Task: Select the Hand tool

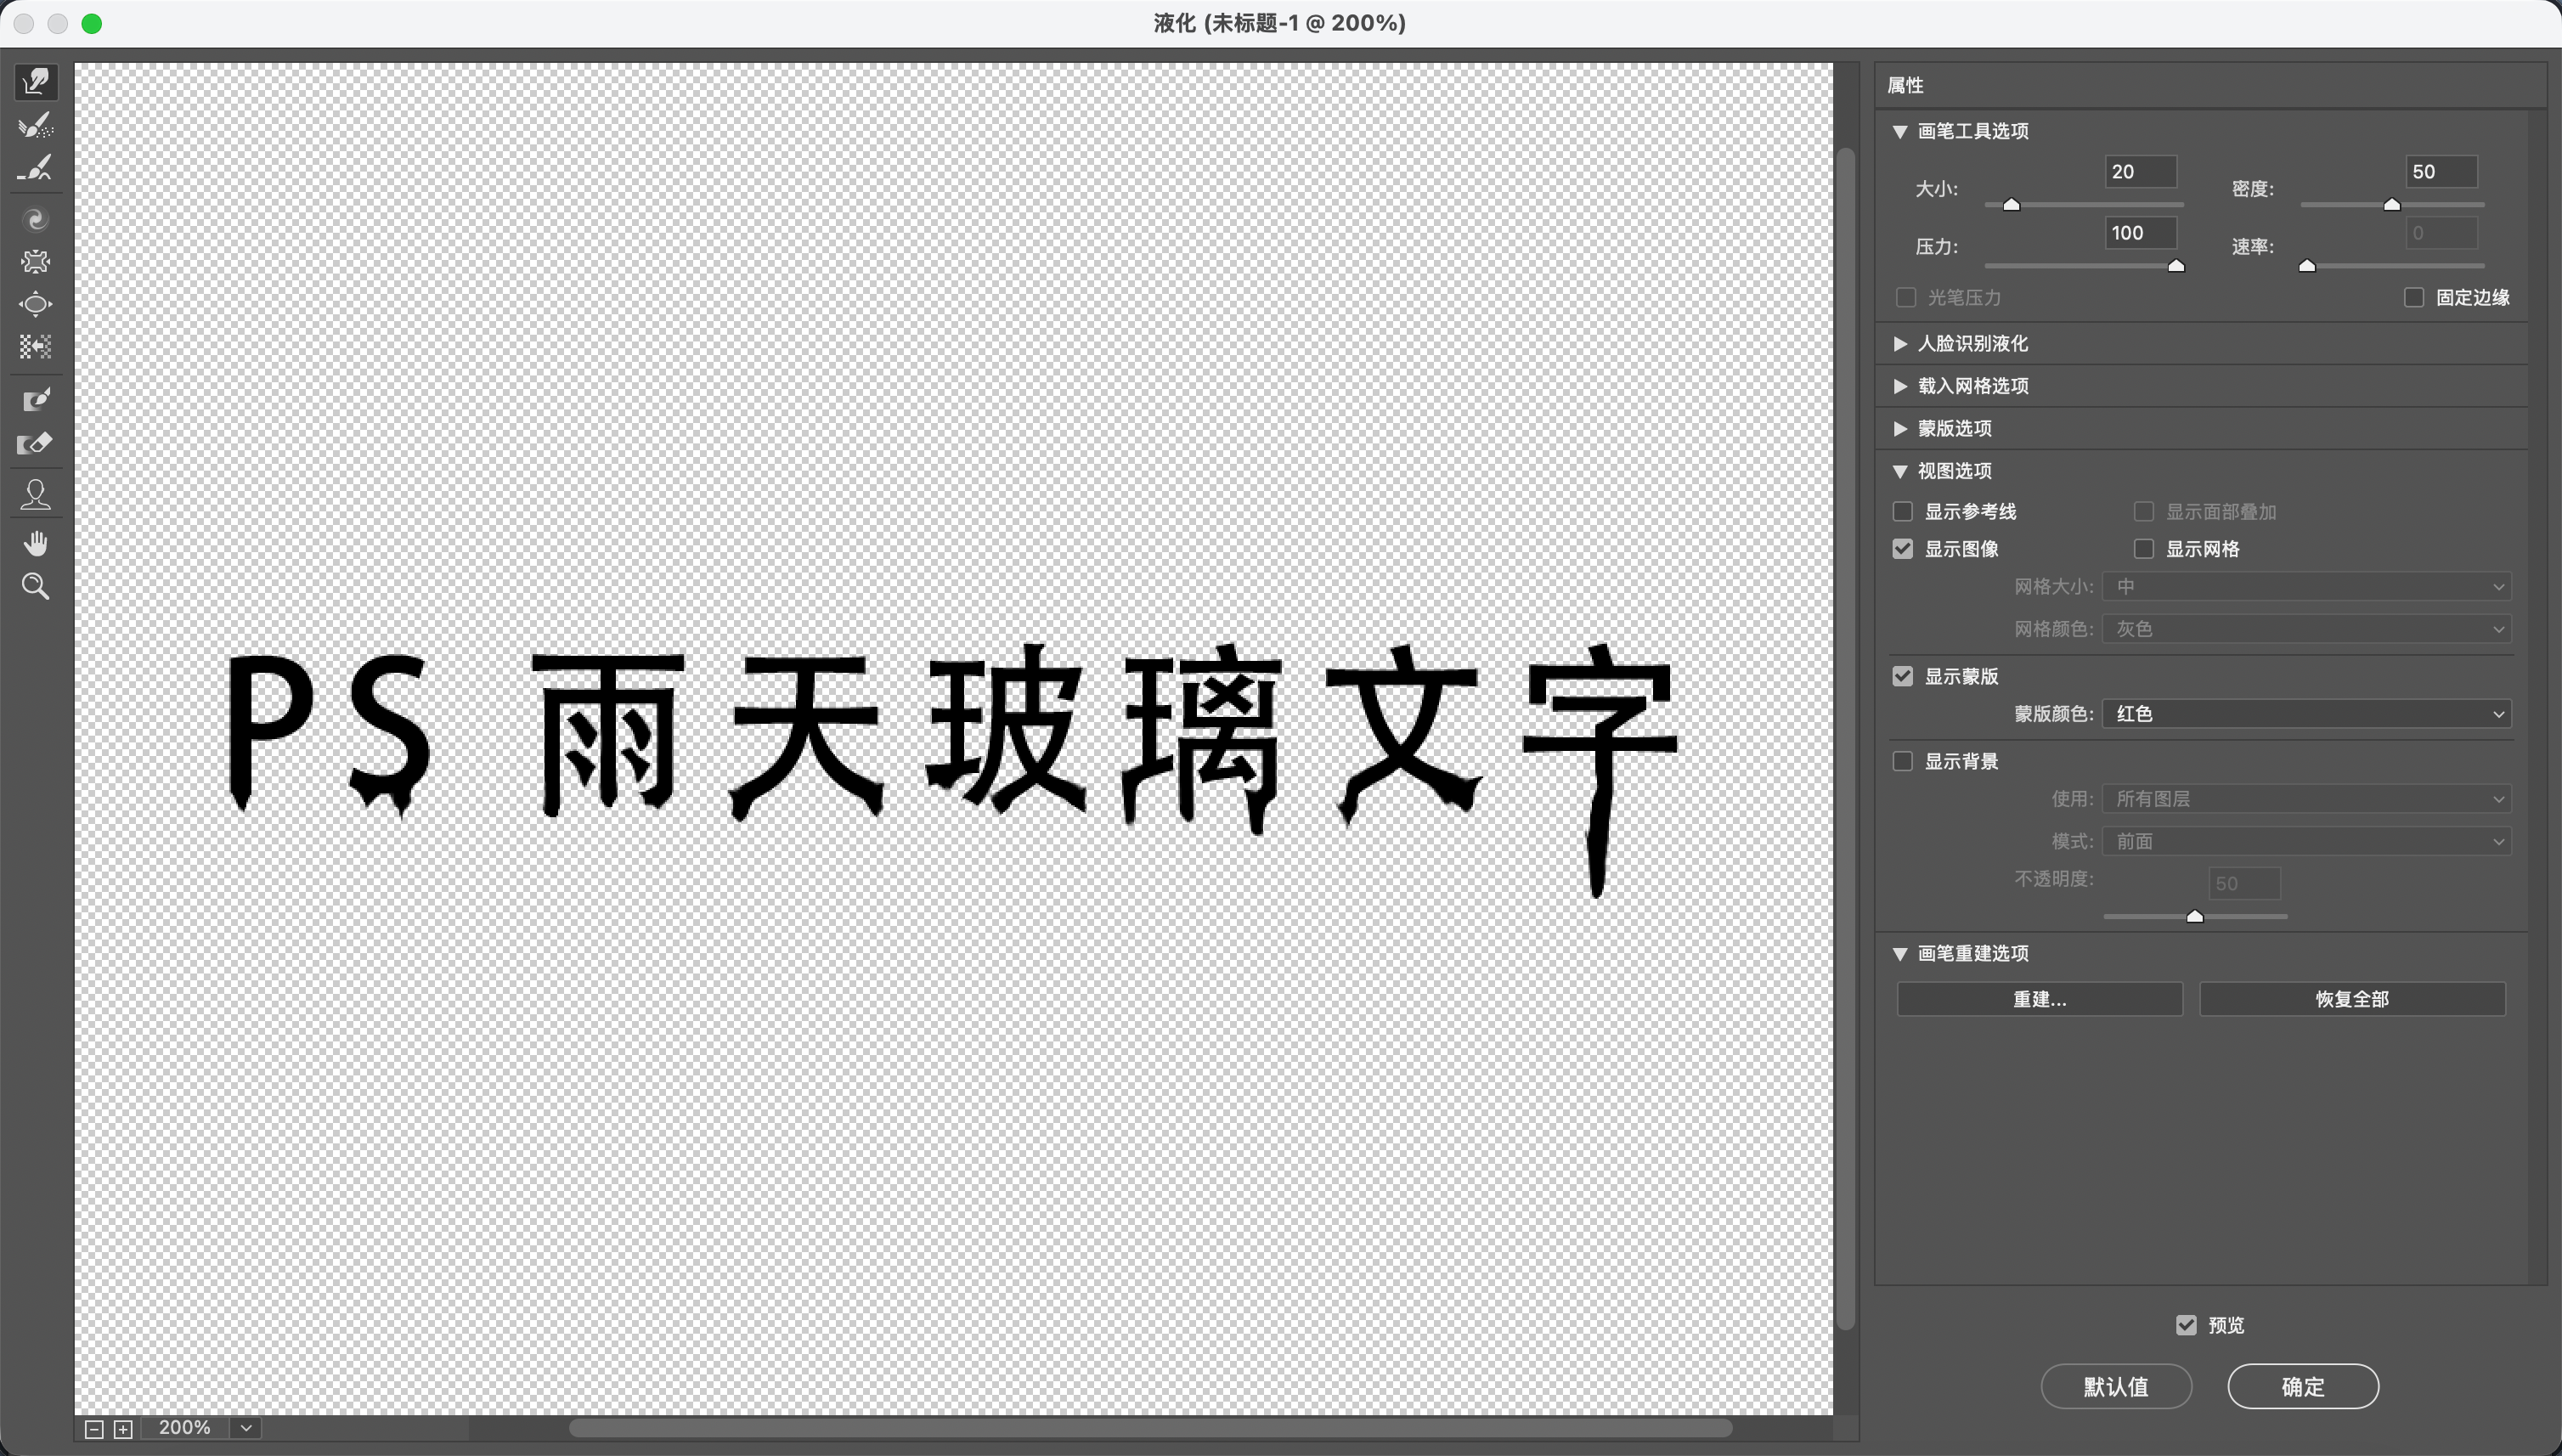Action: click(x=36, y=542)
